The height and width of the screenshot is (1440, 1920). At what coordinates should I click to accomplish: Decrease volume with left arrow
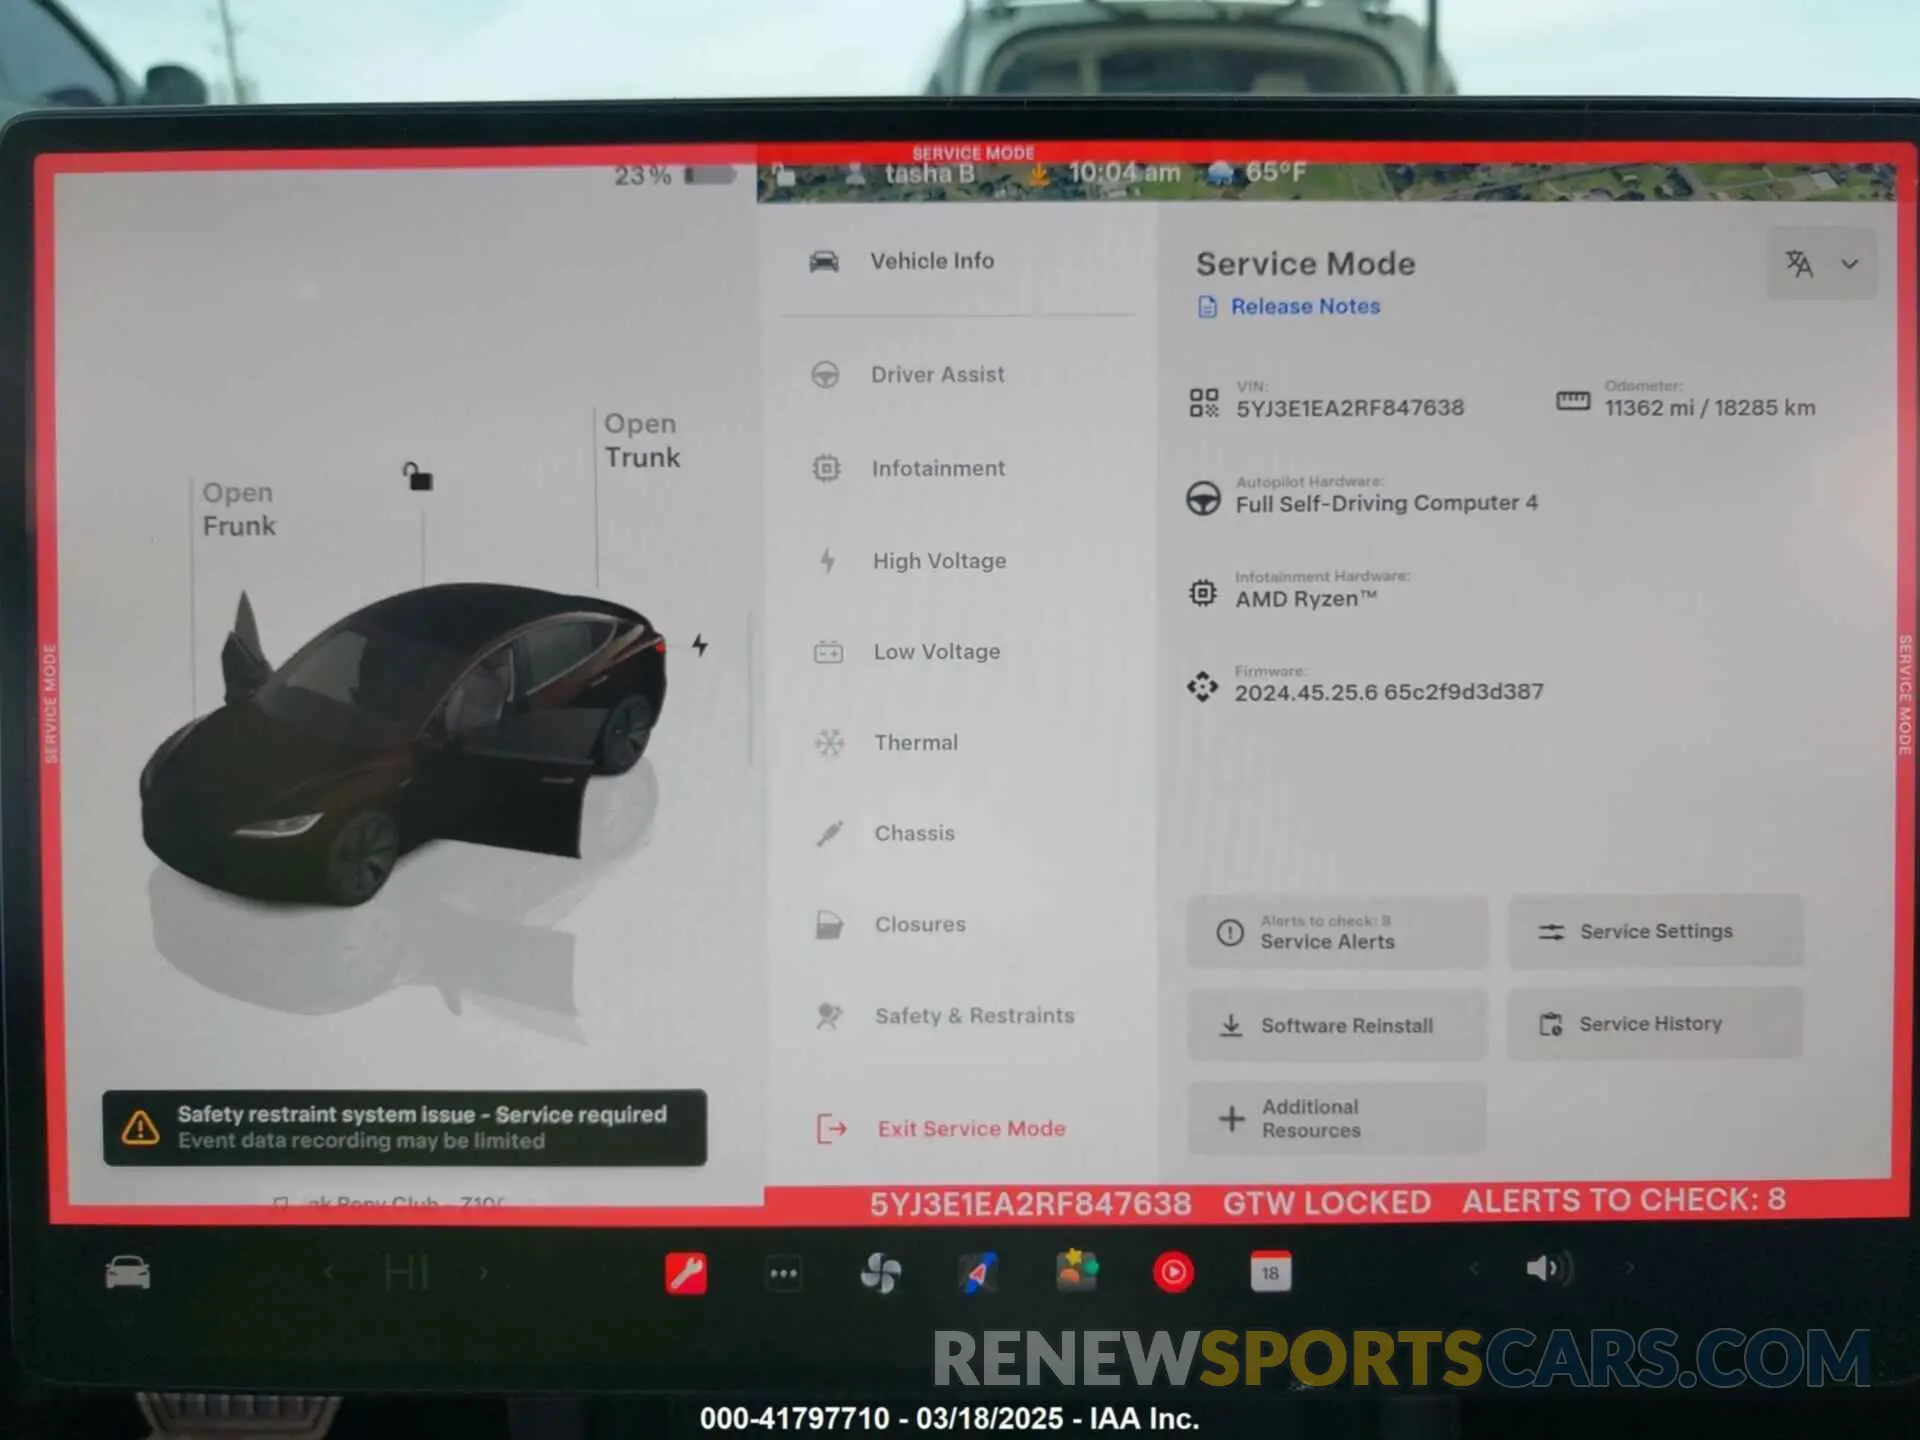point(1474,1269)
